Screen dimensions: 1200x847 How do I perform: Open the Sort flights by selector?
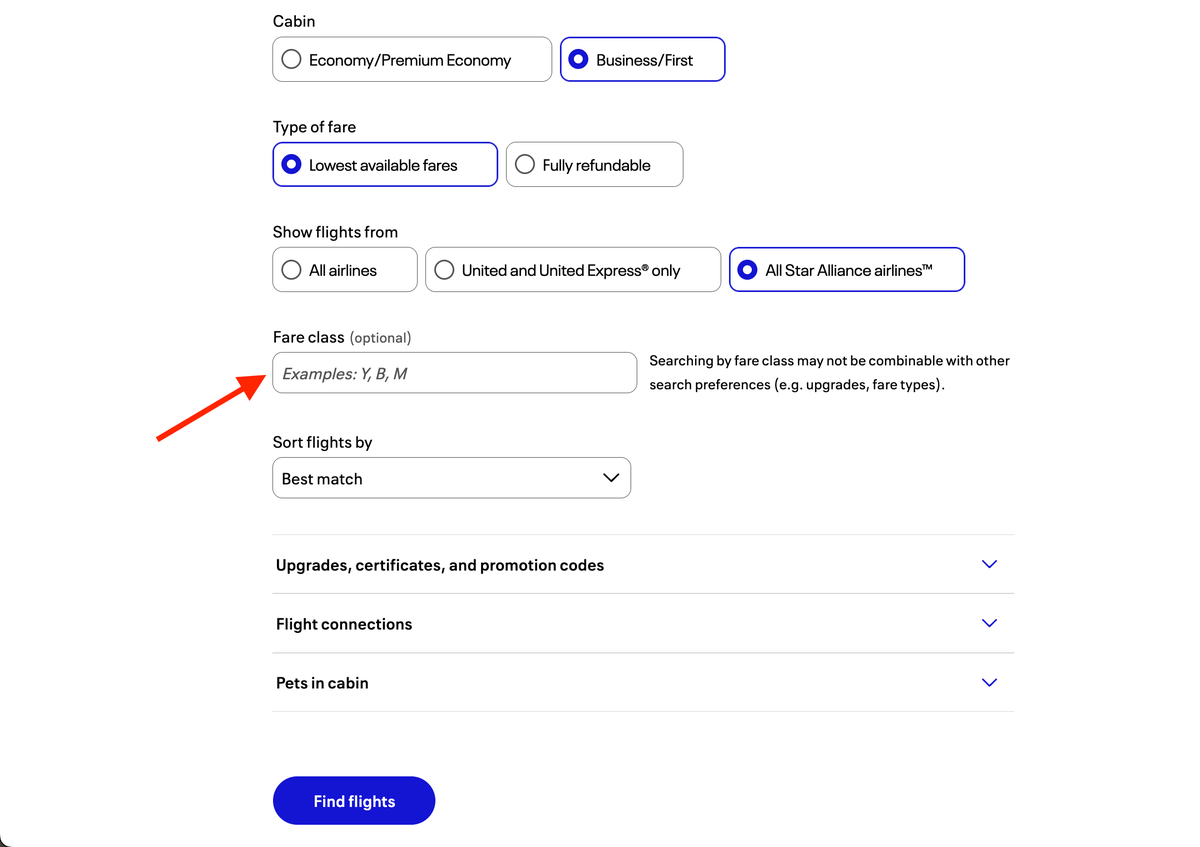[451, 478]
